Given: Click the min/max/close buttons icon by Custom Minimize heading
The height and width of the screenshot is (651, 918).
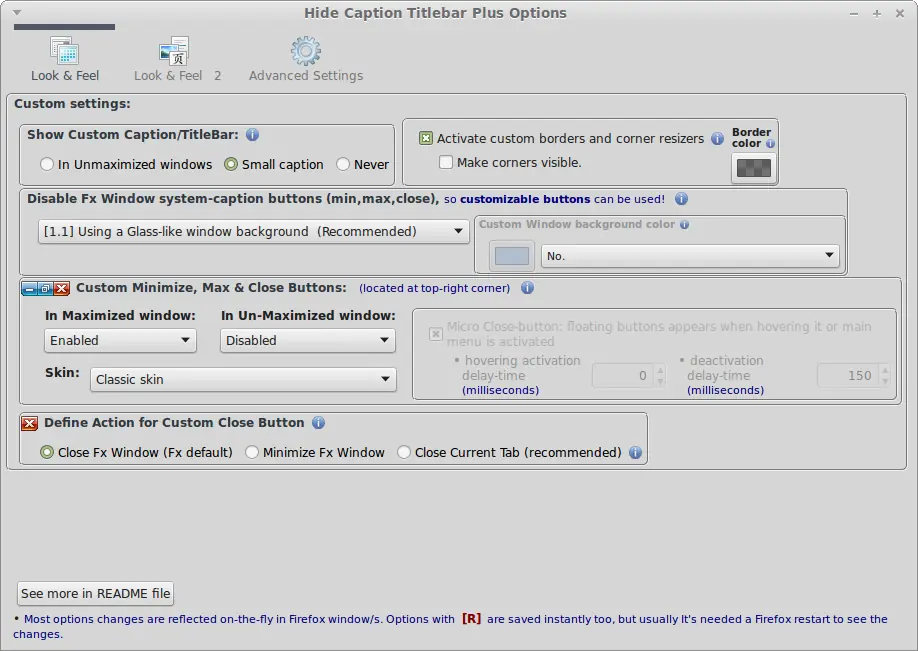Looking at the screenshot, I should tap(46, 288).
